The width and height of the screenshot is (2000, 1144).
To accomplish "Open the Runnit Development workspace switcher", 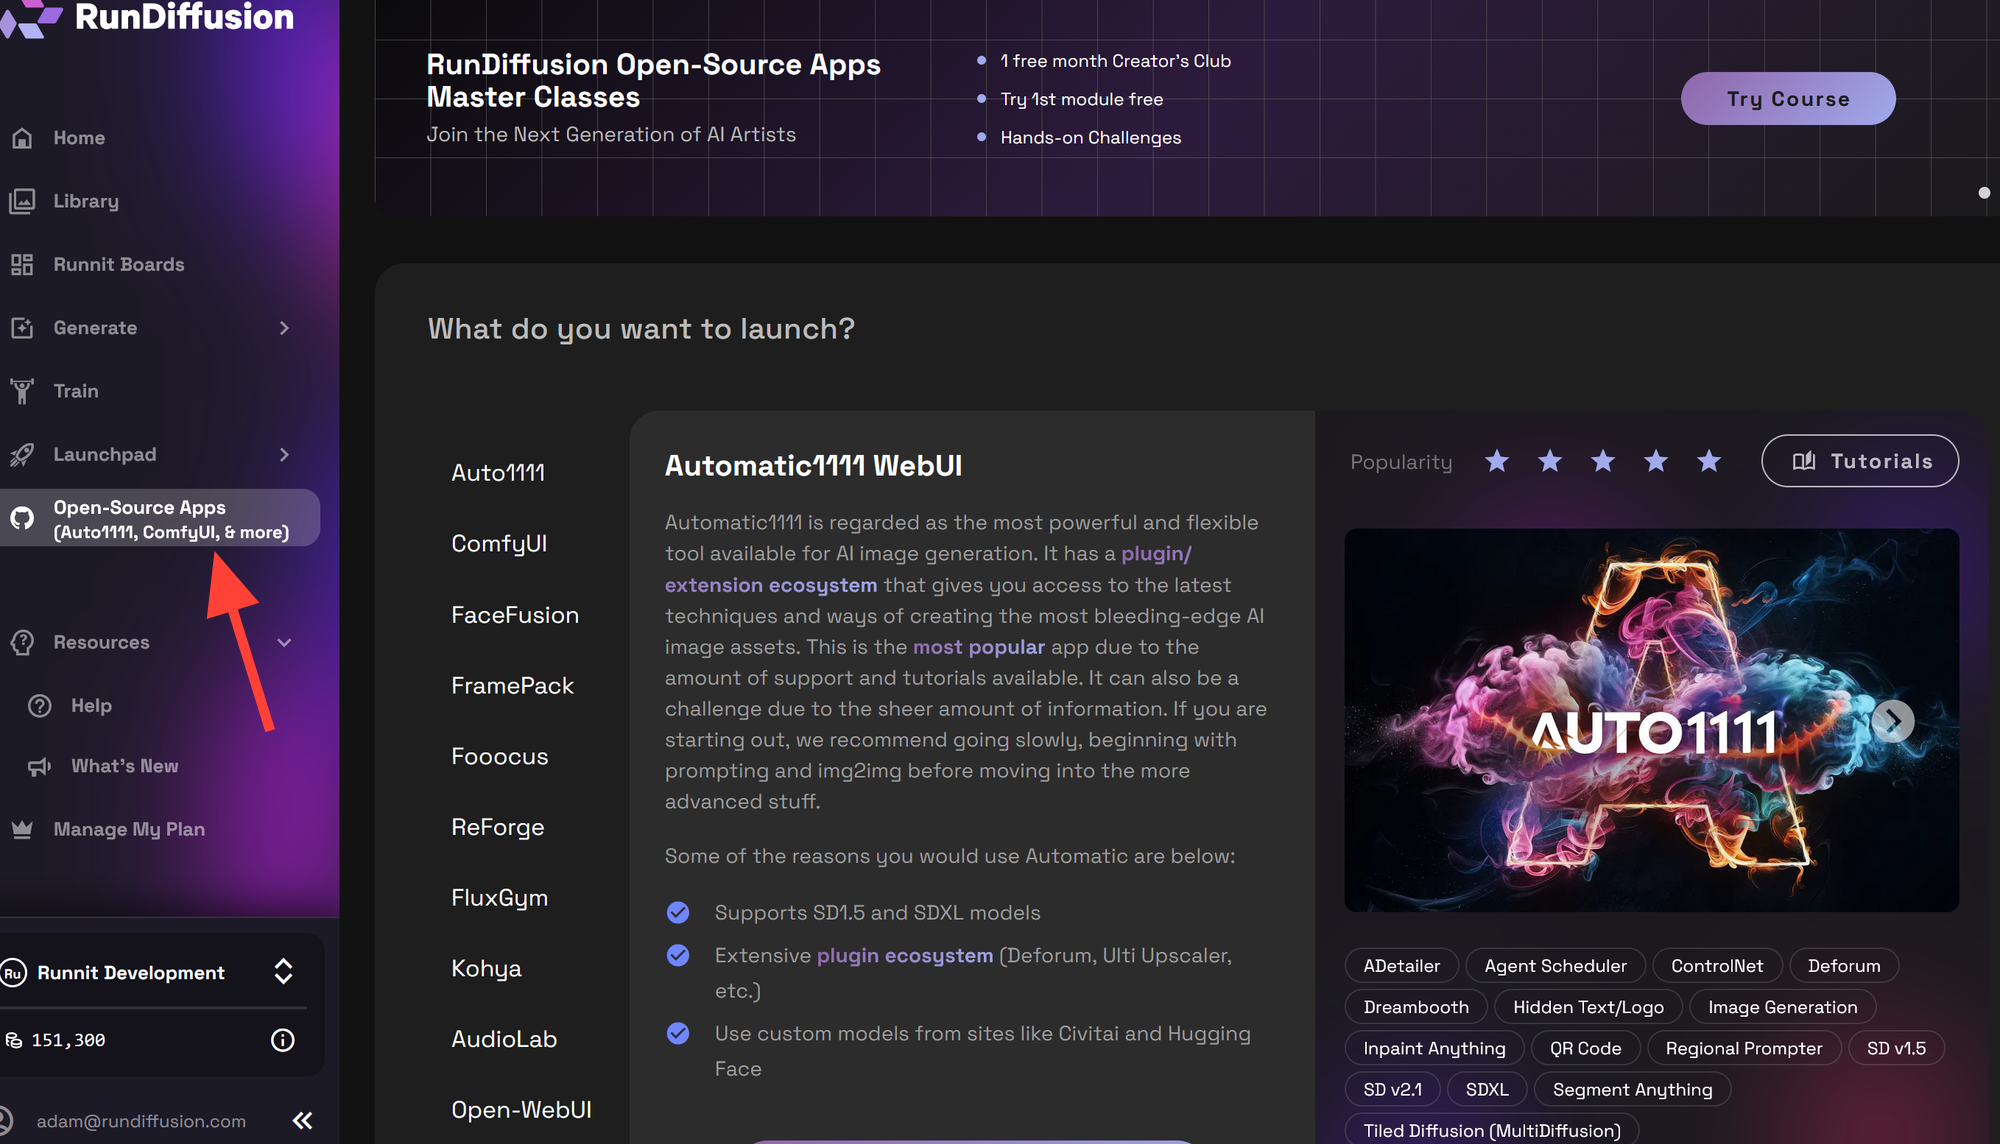I will pos(283,971).
